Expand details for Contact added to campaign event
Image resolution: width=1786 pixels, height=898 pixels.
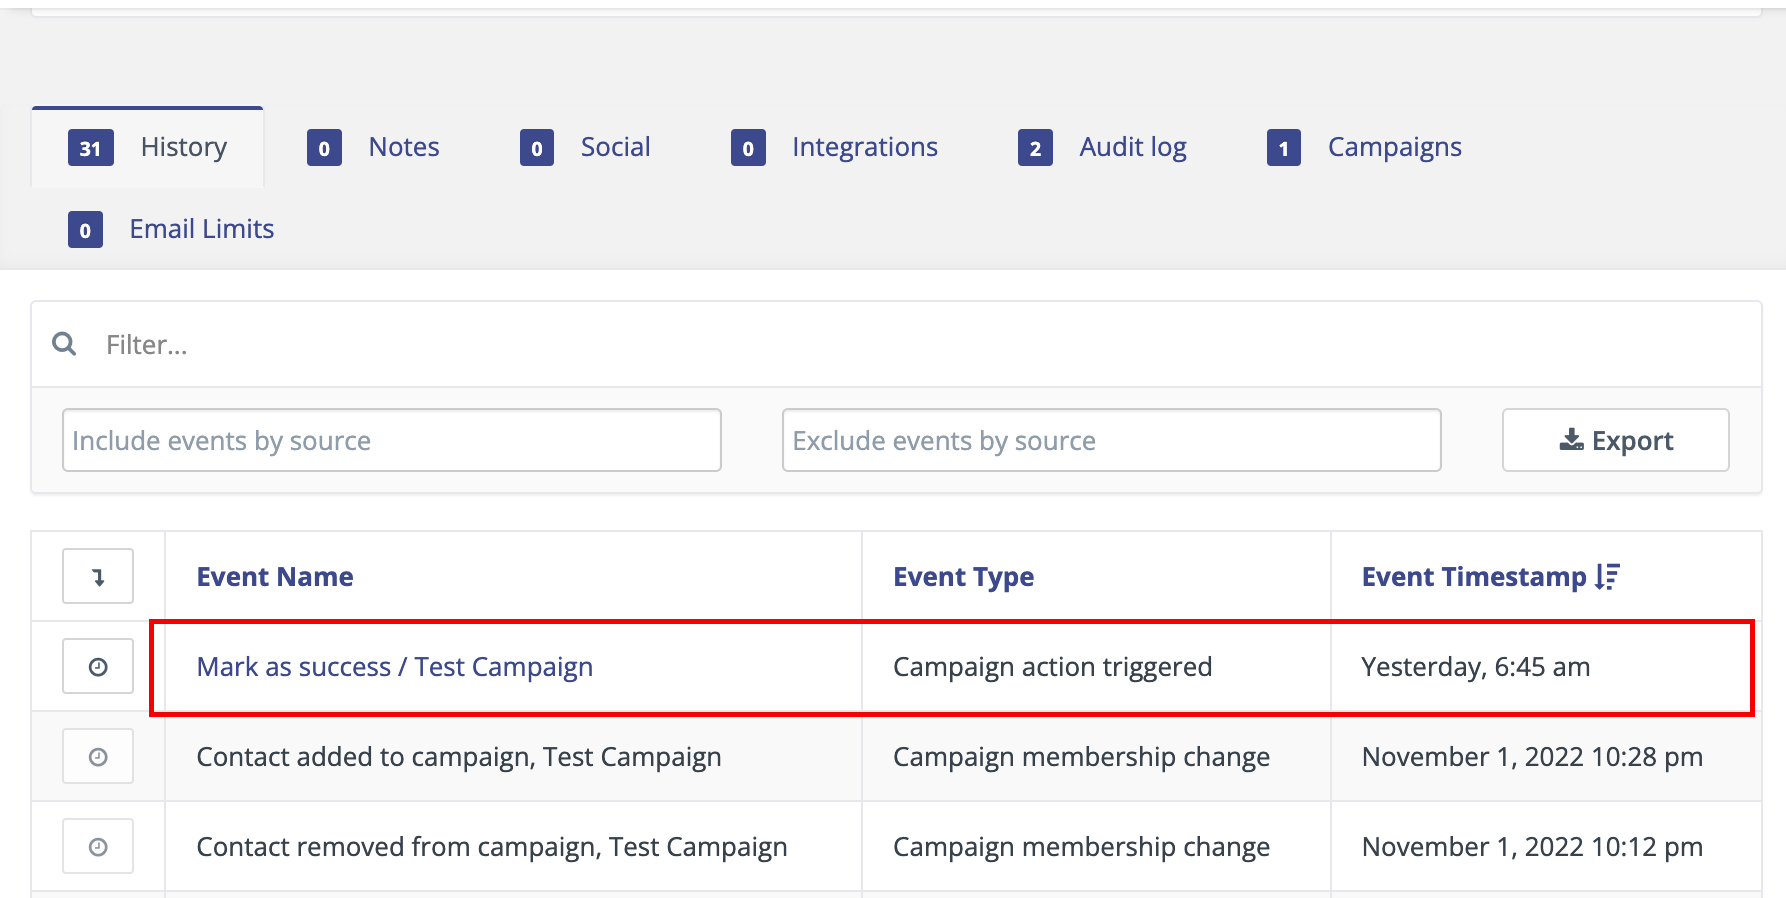tap(98, 756)
